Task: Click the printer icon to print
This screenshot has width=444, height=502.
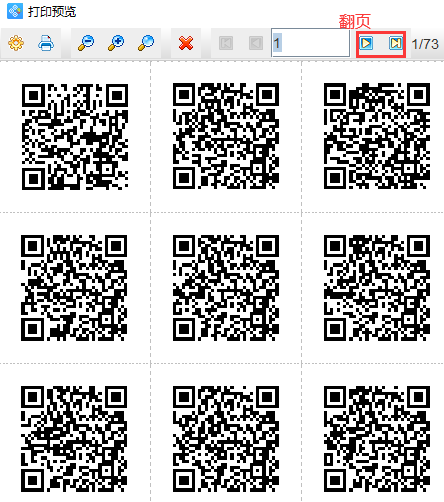Action: coord(46,43)
